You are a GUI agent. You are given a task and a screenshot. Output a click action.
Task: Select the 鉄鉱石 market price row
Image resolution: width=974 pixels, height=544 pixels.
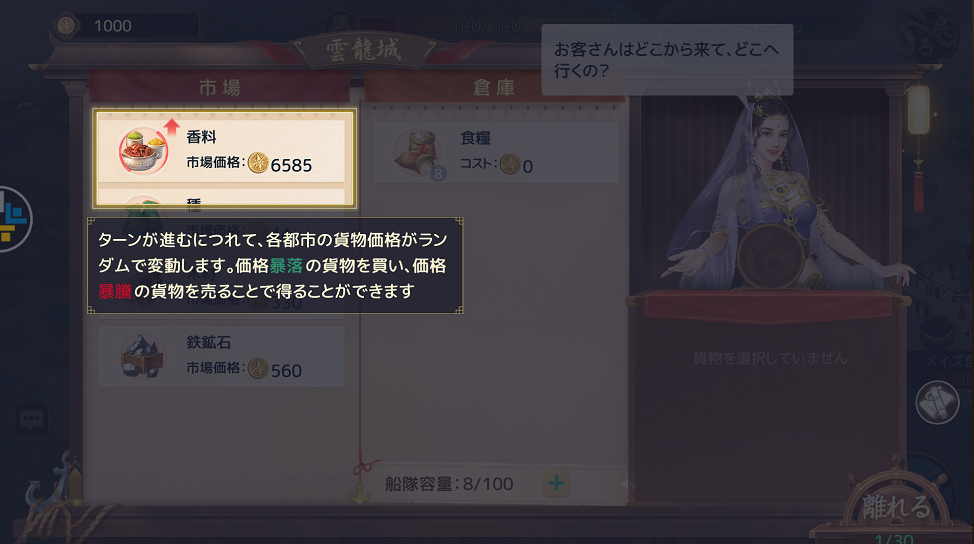[221, 356]
